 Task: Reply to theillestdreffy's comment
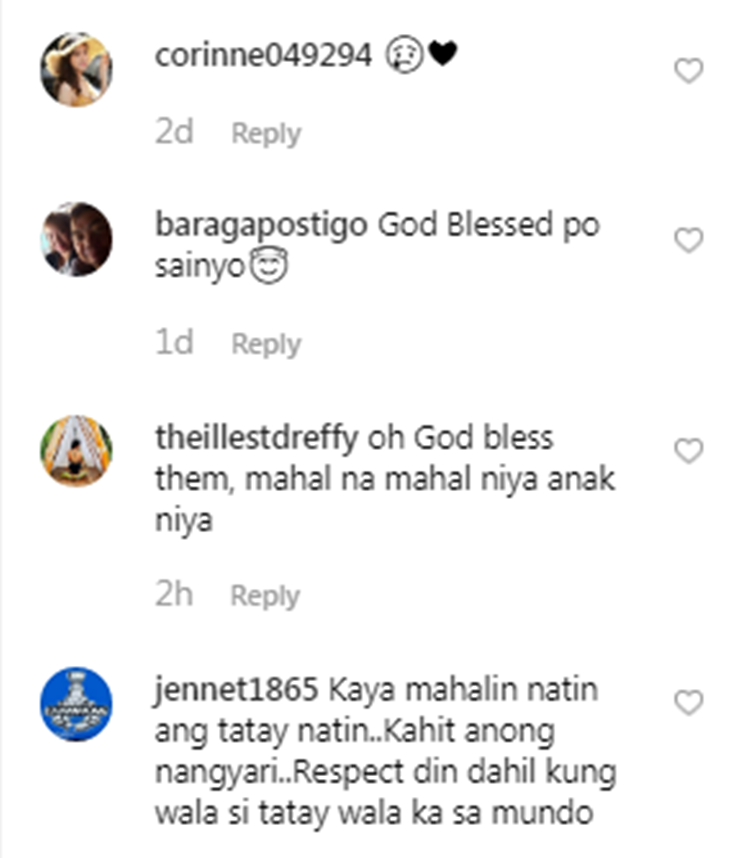coord(265,596)
